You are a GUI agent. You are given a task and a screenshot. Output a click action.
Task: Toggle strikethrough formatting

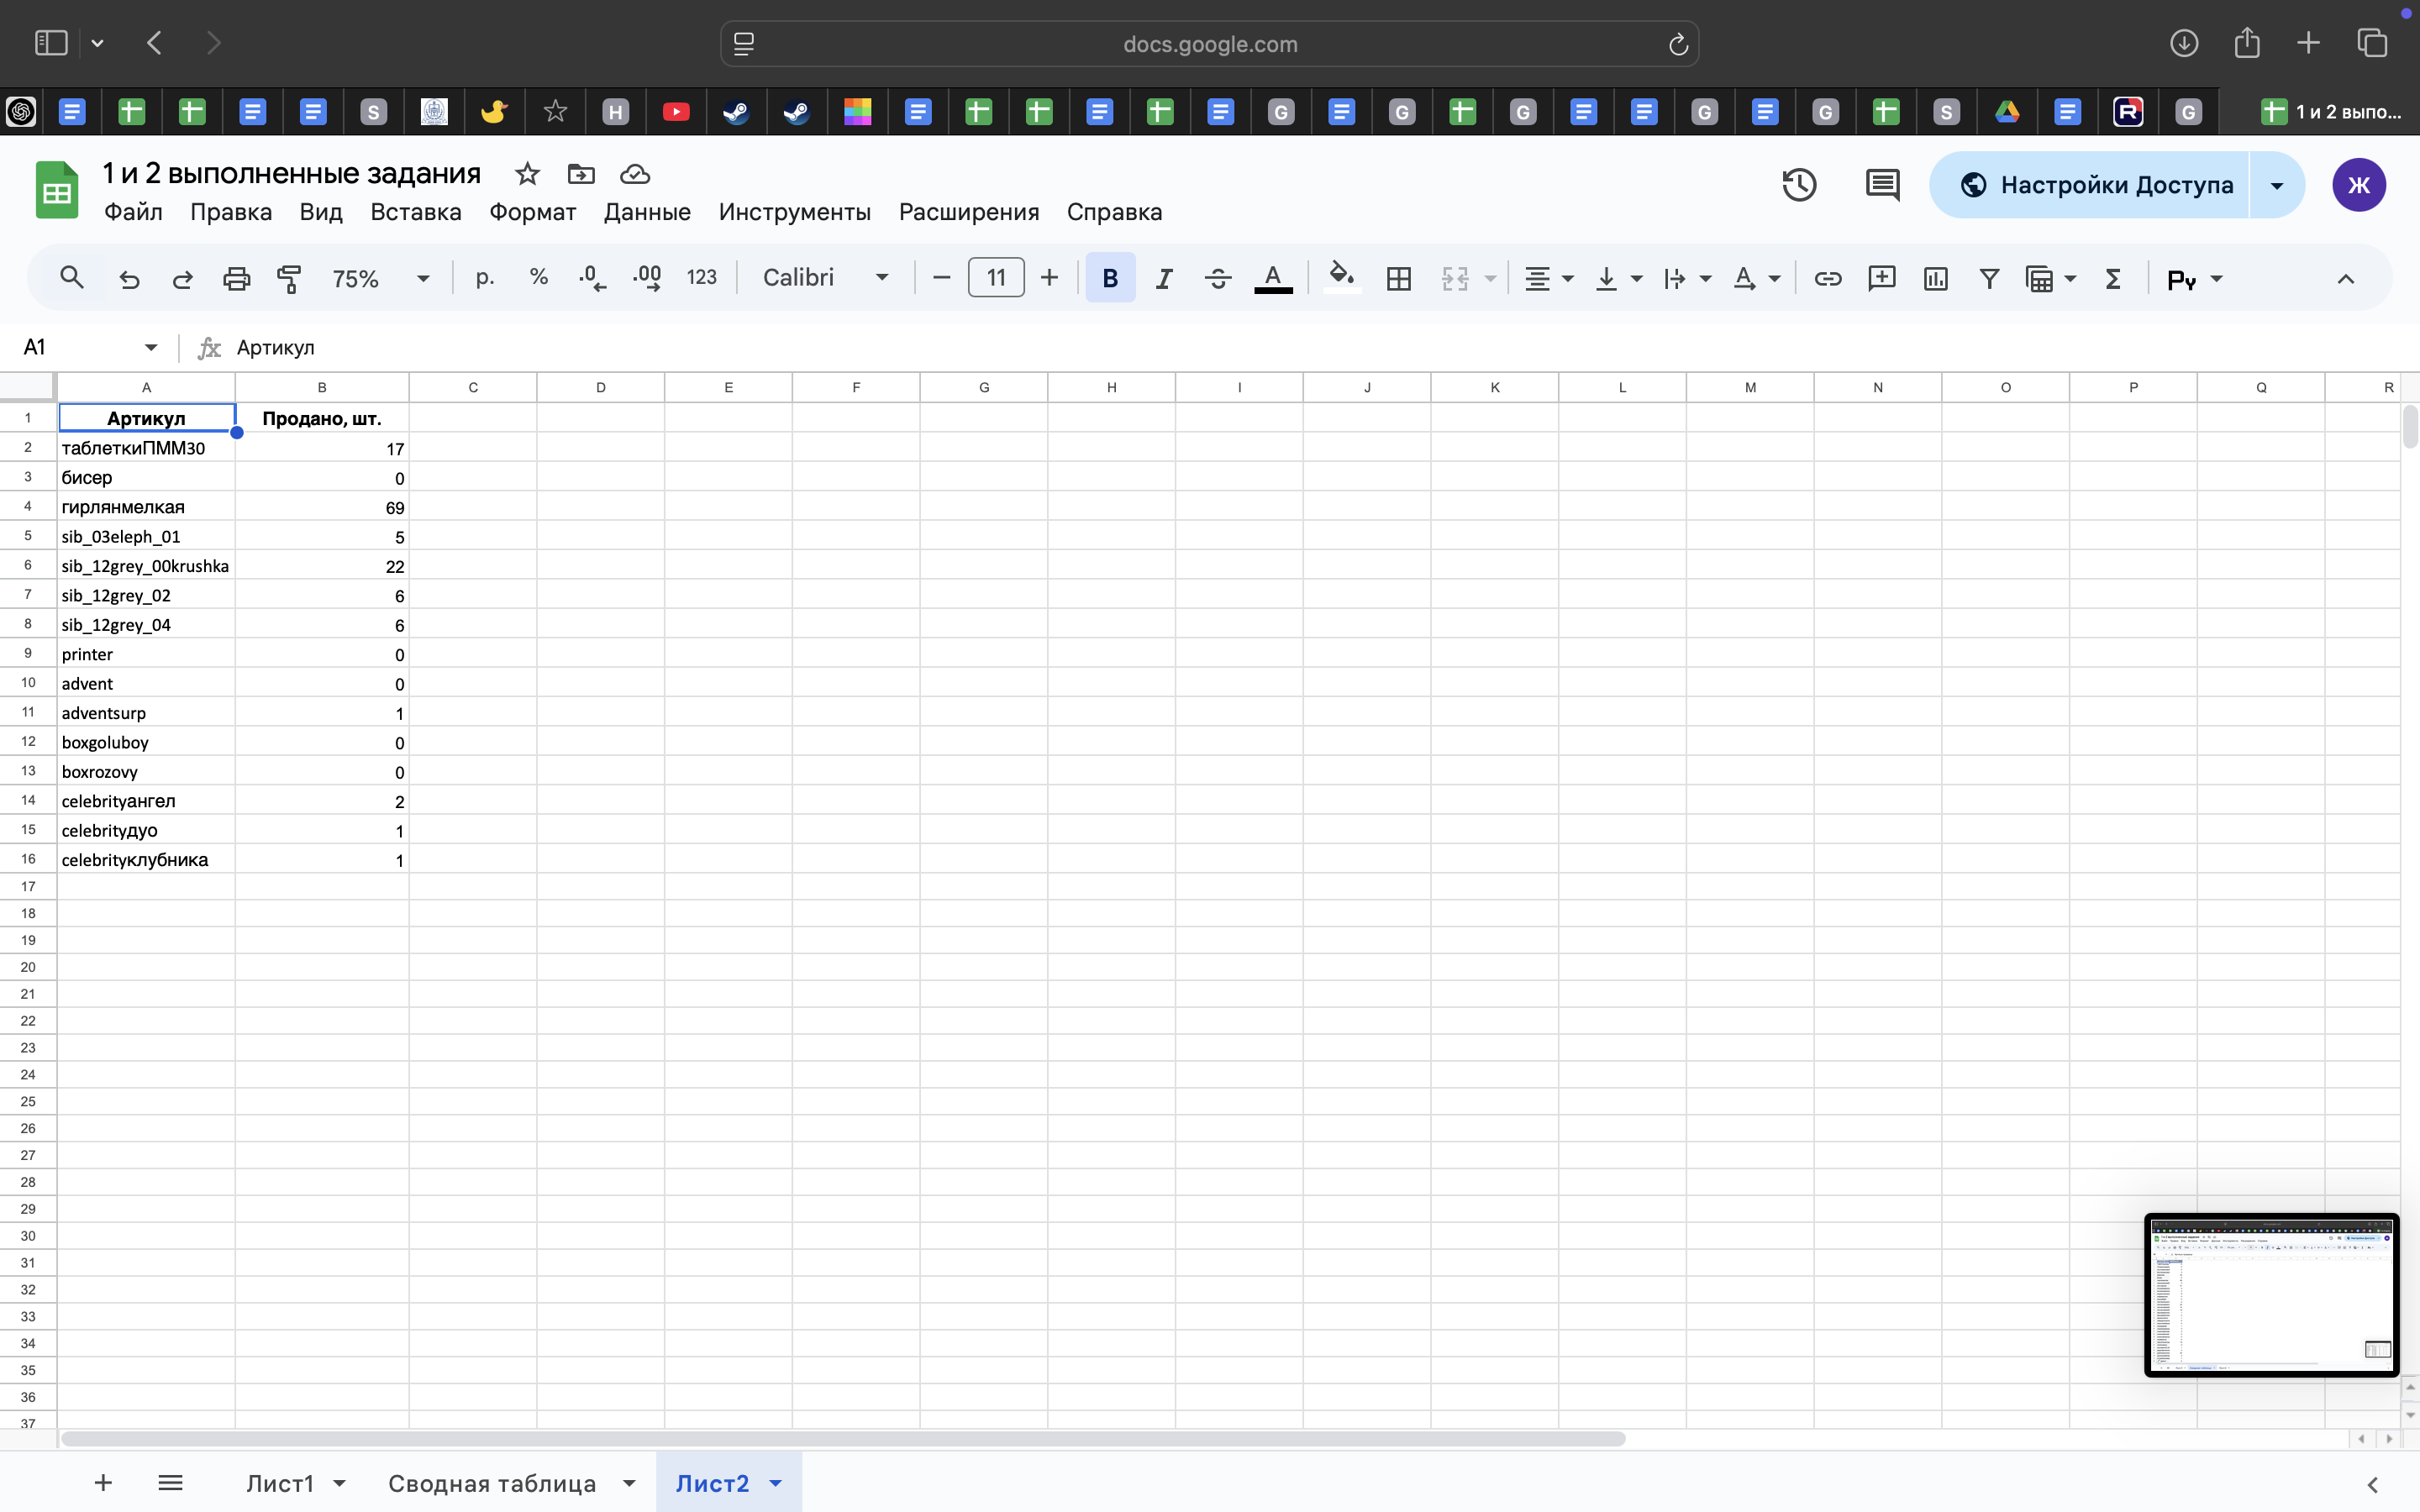(1217, 278)
